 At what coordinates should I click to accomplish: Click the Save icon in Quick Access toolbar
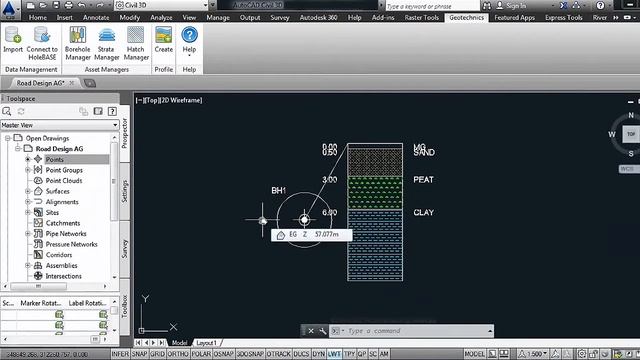[56, 5]
